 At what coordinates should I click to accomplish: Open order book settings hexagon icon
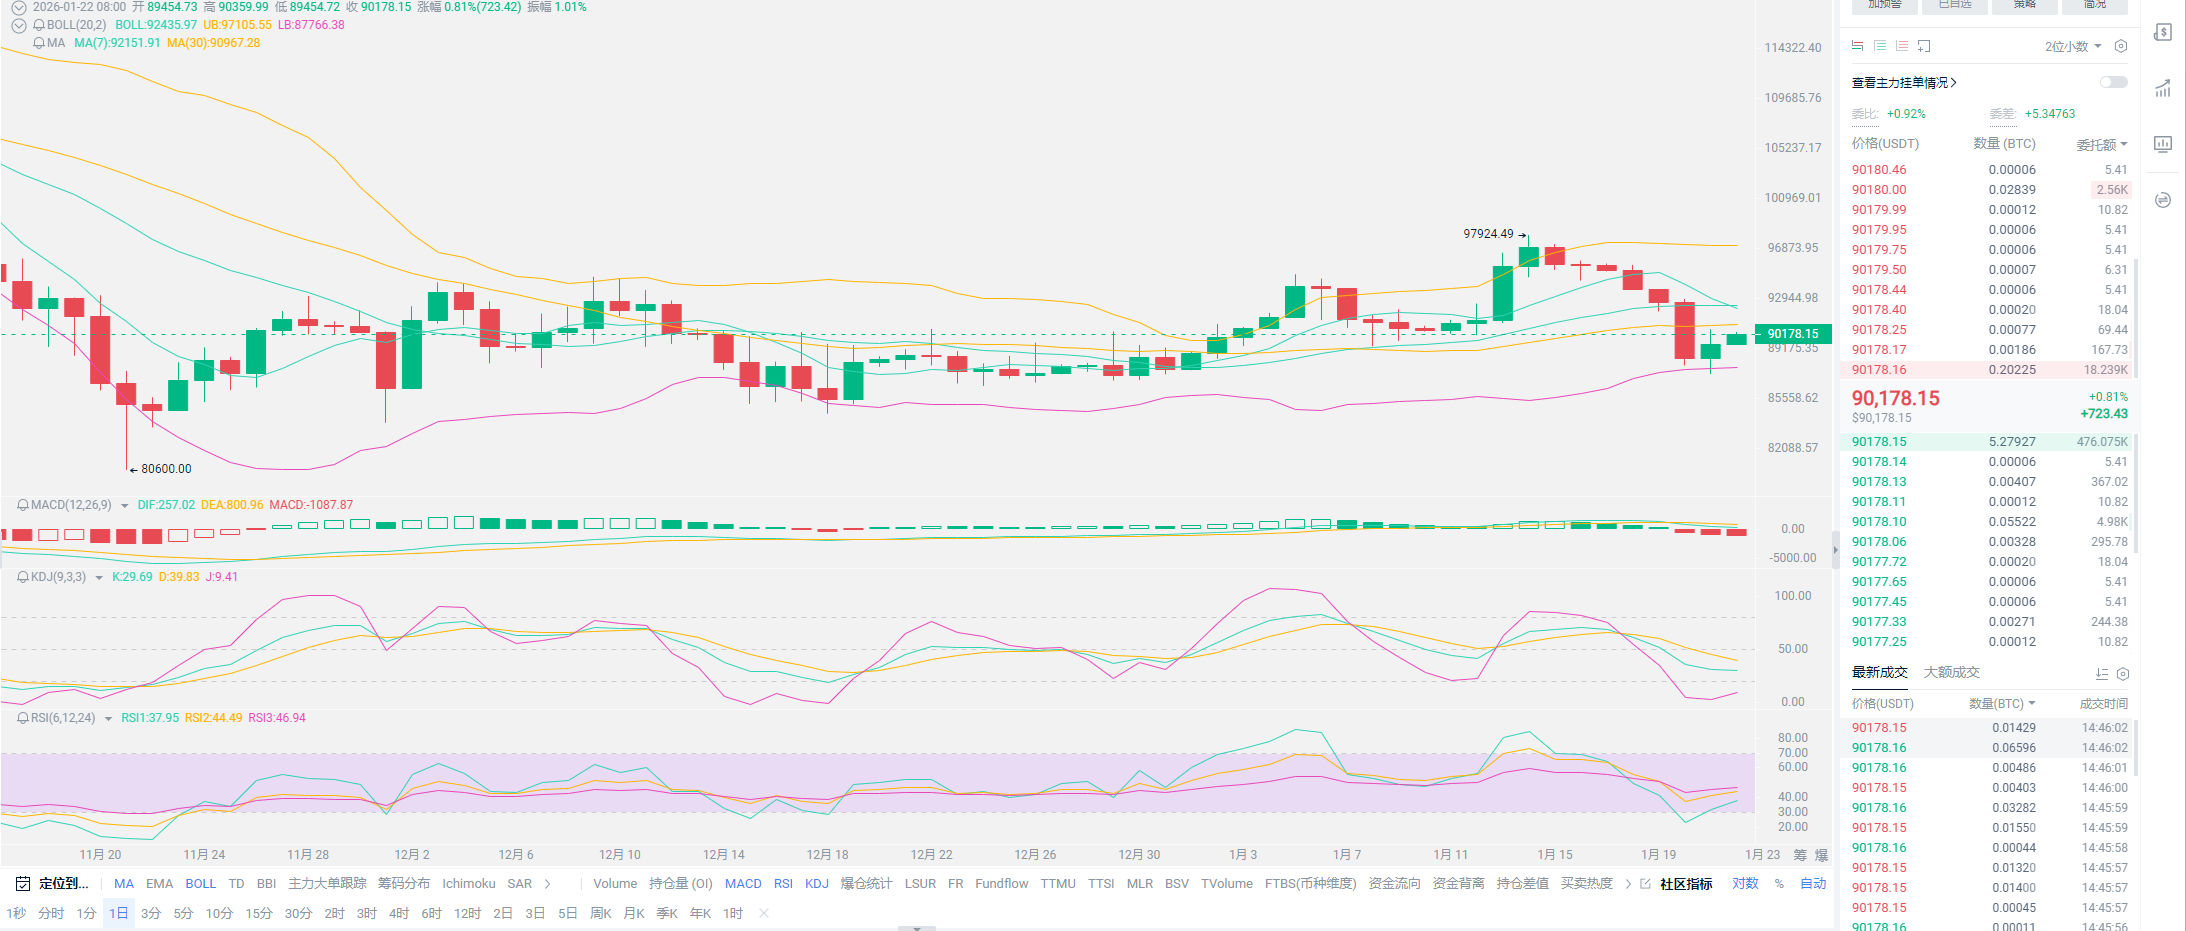coord(2121,46)
